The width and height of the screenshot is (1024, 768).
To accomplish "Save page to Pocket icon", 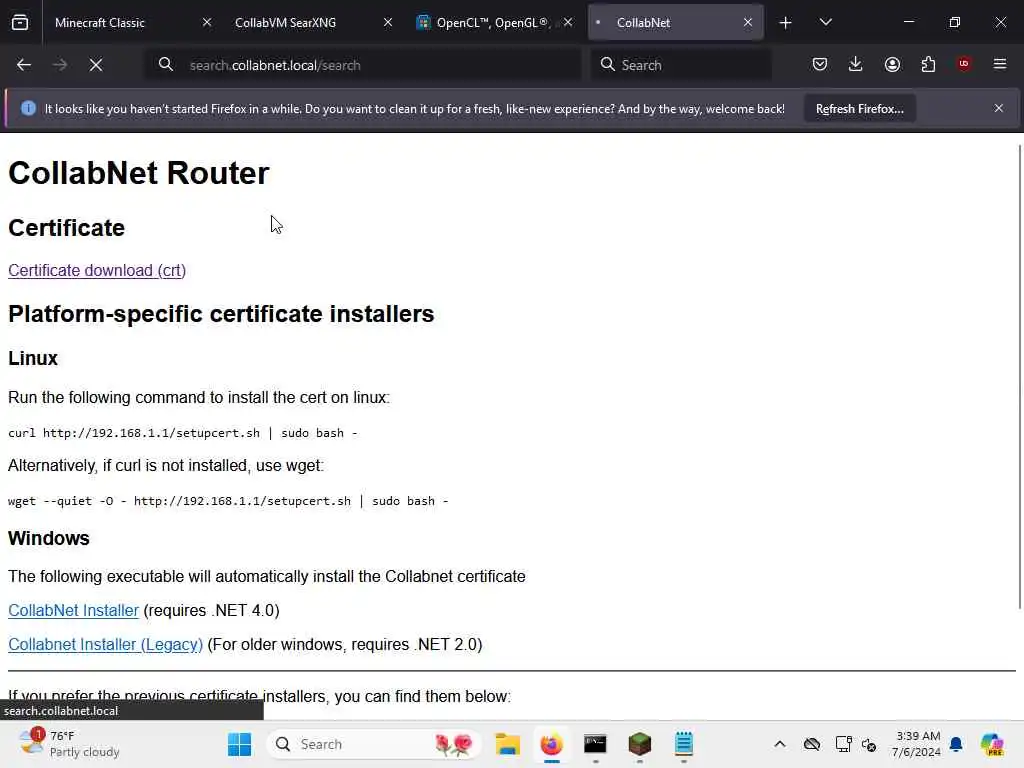I will click(820, 64).
